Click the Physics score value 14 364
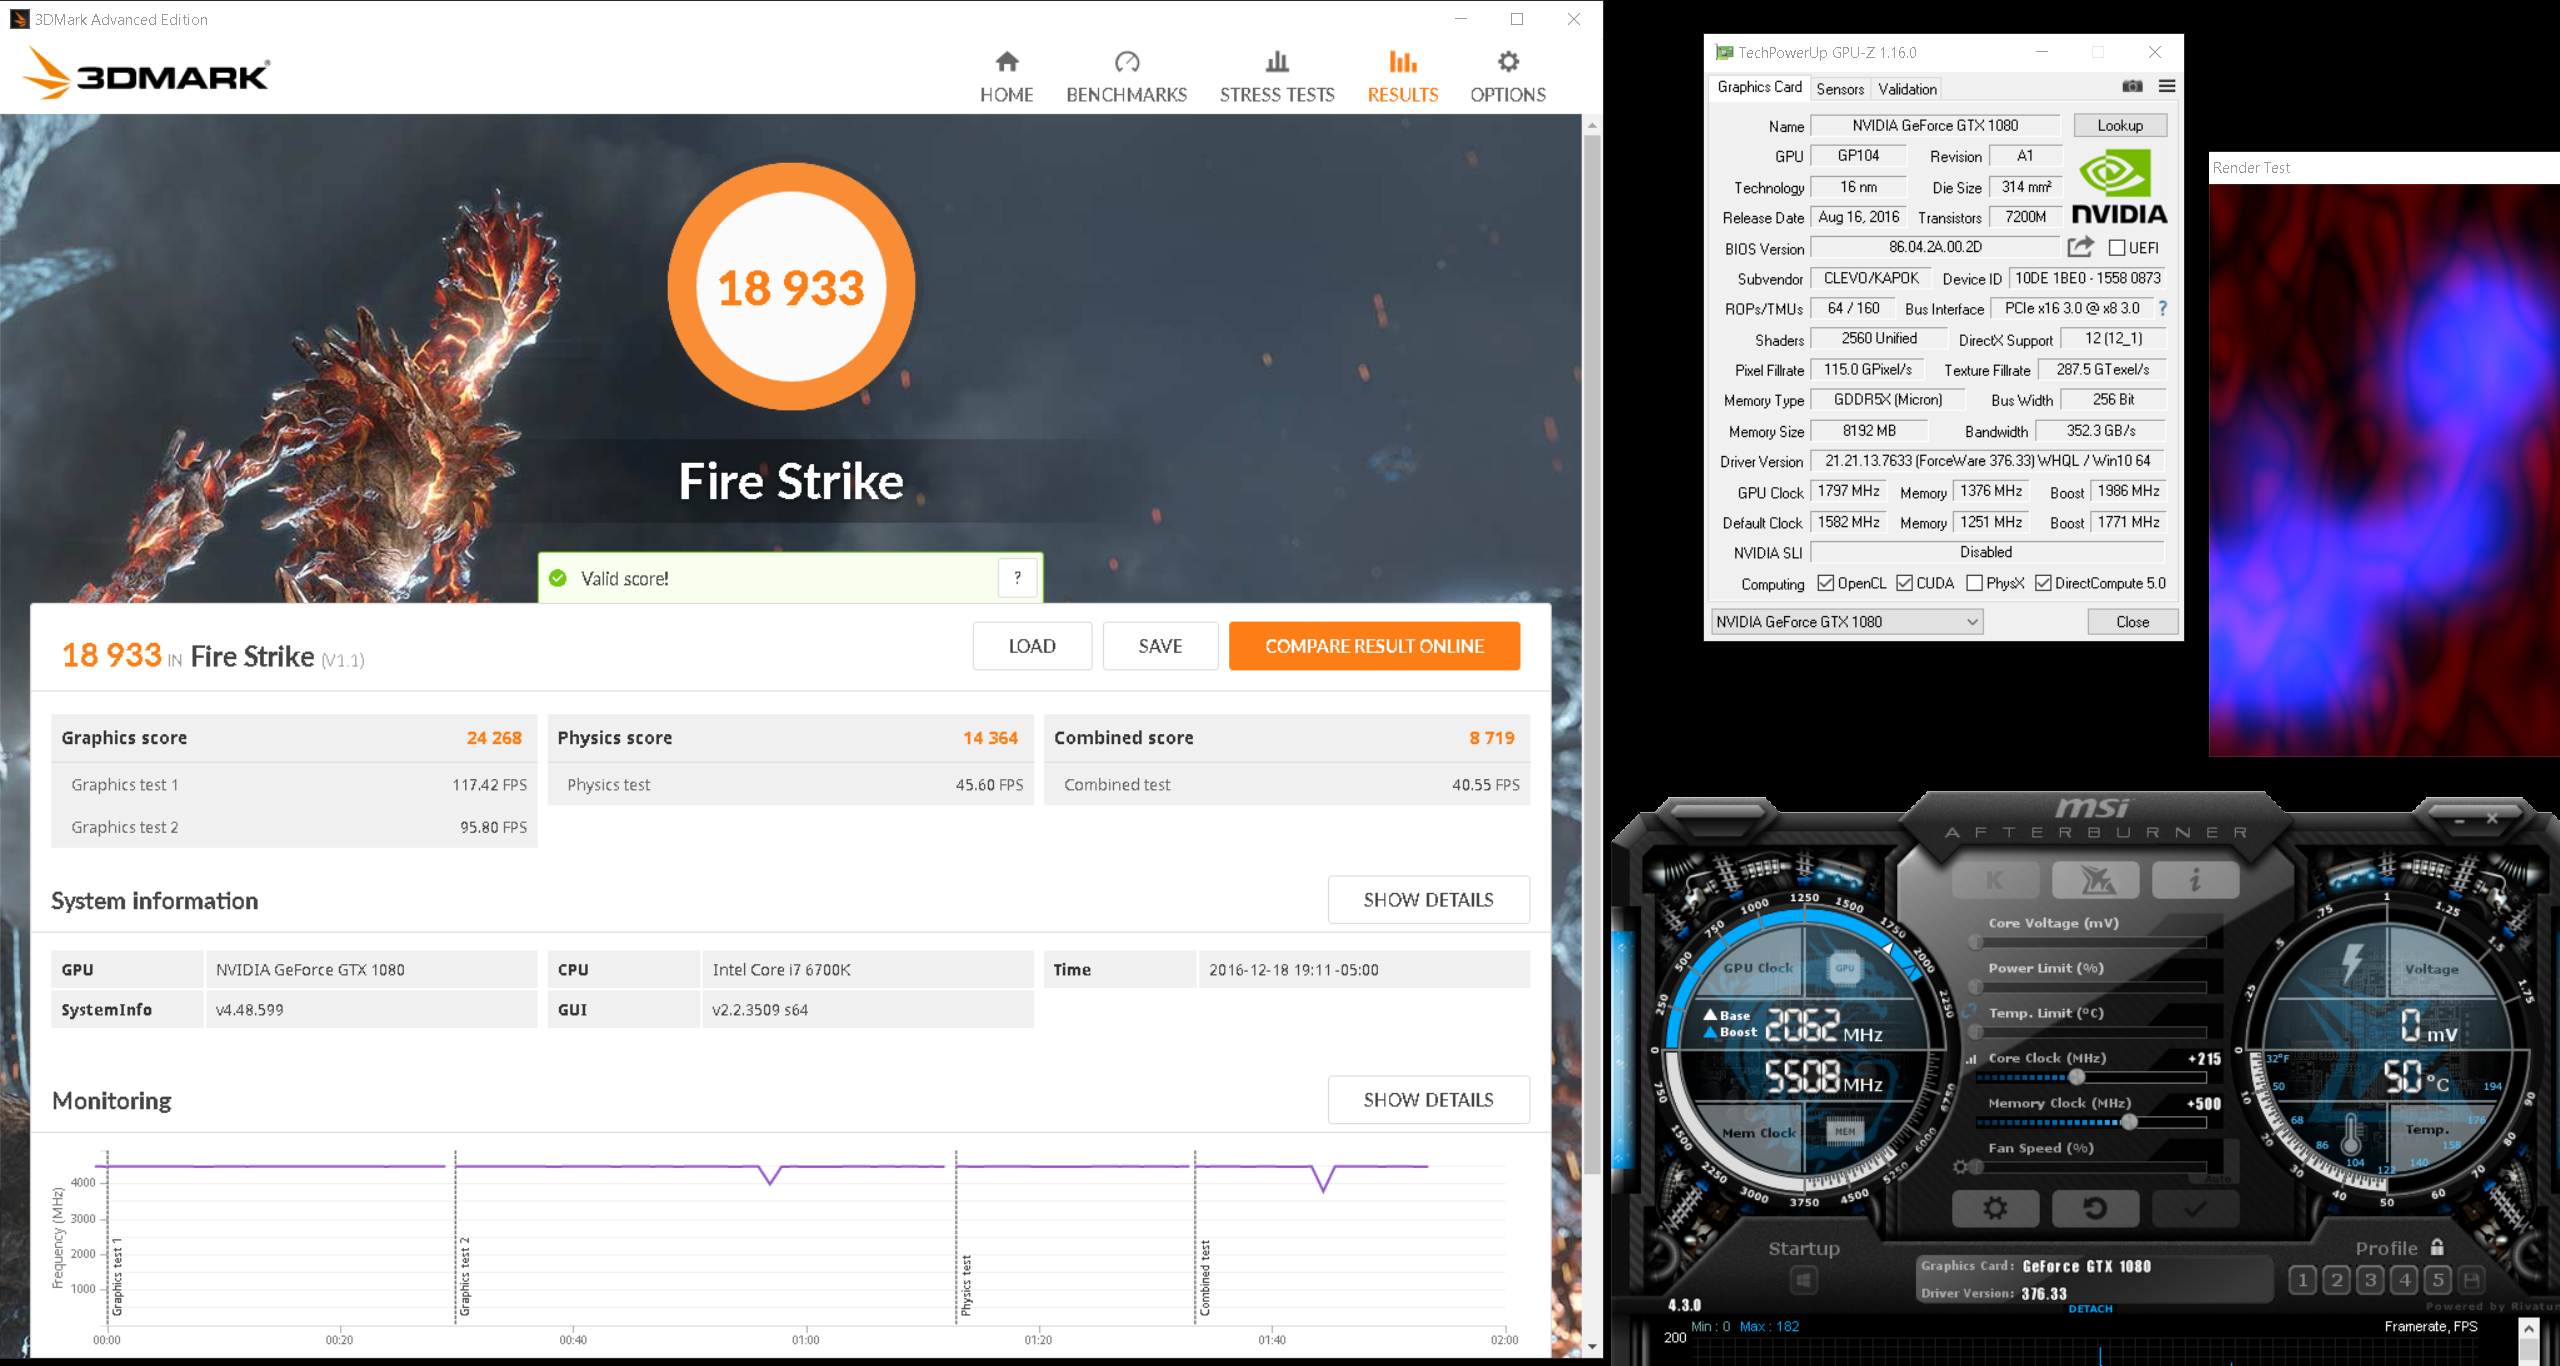The height and width of the screenshot is (1366, 2560). (x=990, y=737)
